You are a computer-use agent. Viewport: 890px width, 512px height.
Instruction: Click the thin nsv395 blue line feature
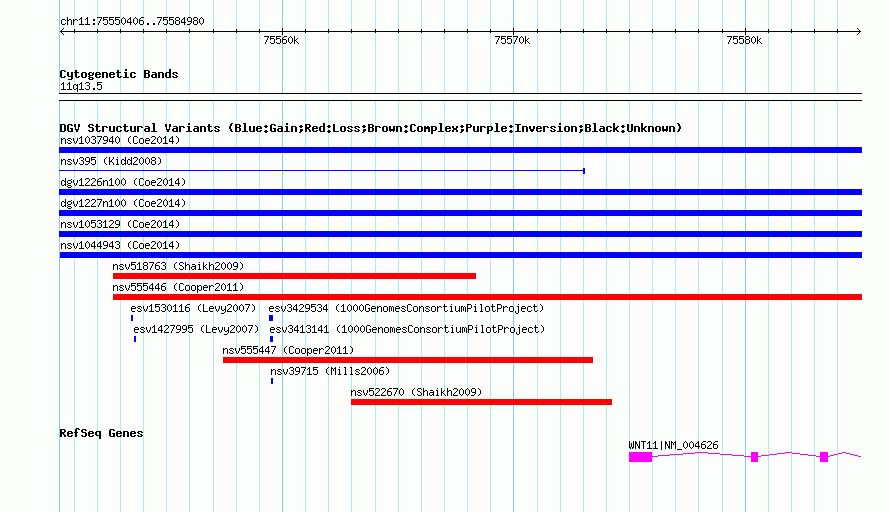point(322,170)
